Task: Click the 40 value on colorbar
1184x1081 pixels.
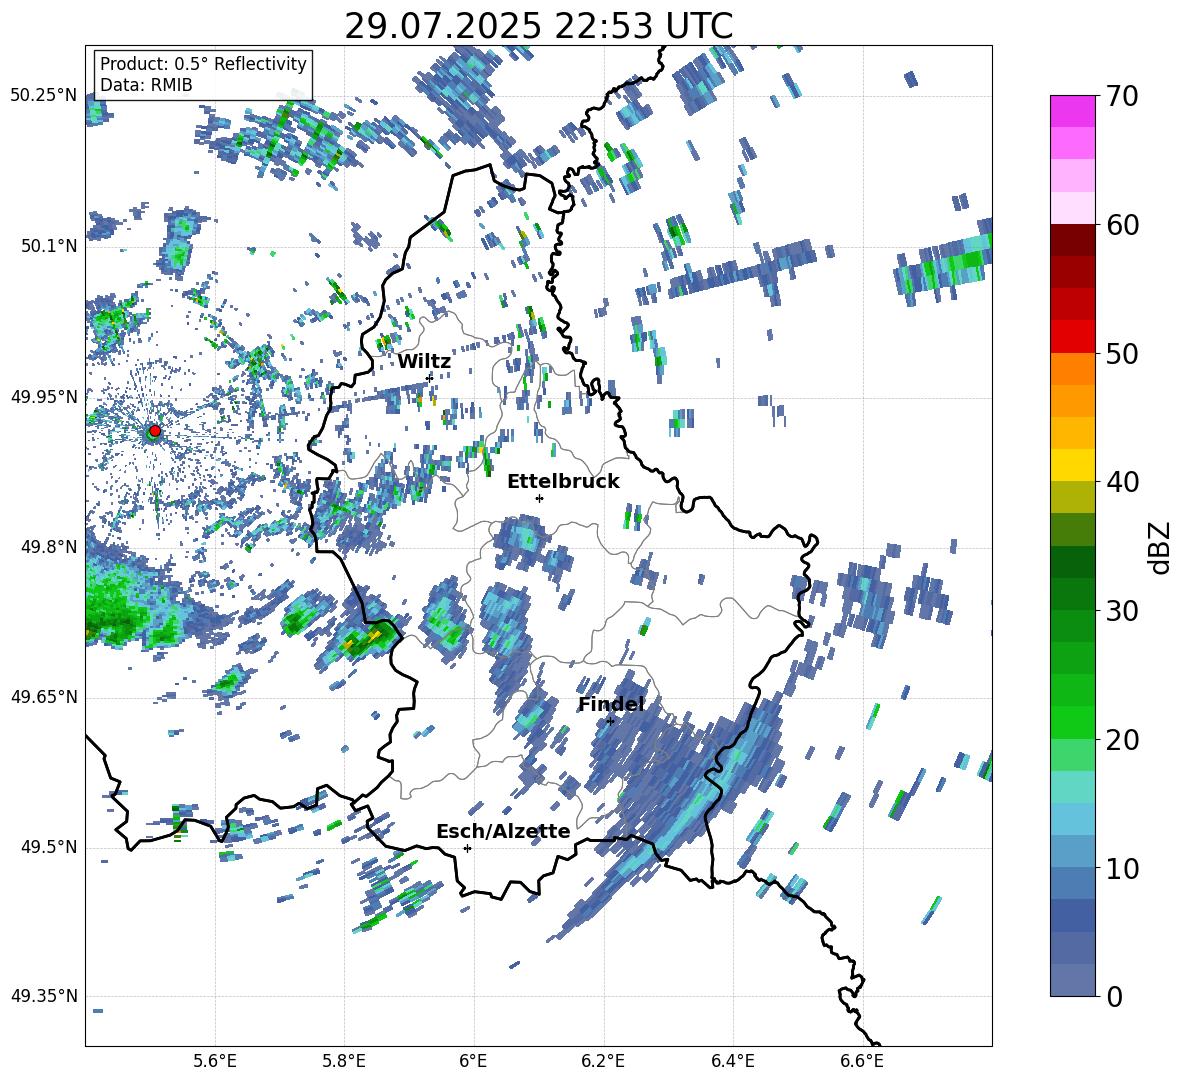Action: tap(1122, 482)
